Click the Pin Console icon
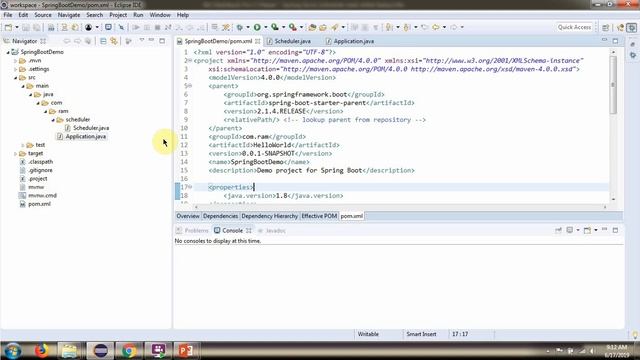 click(x=558, y=230)
